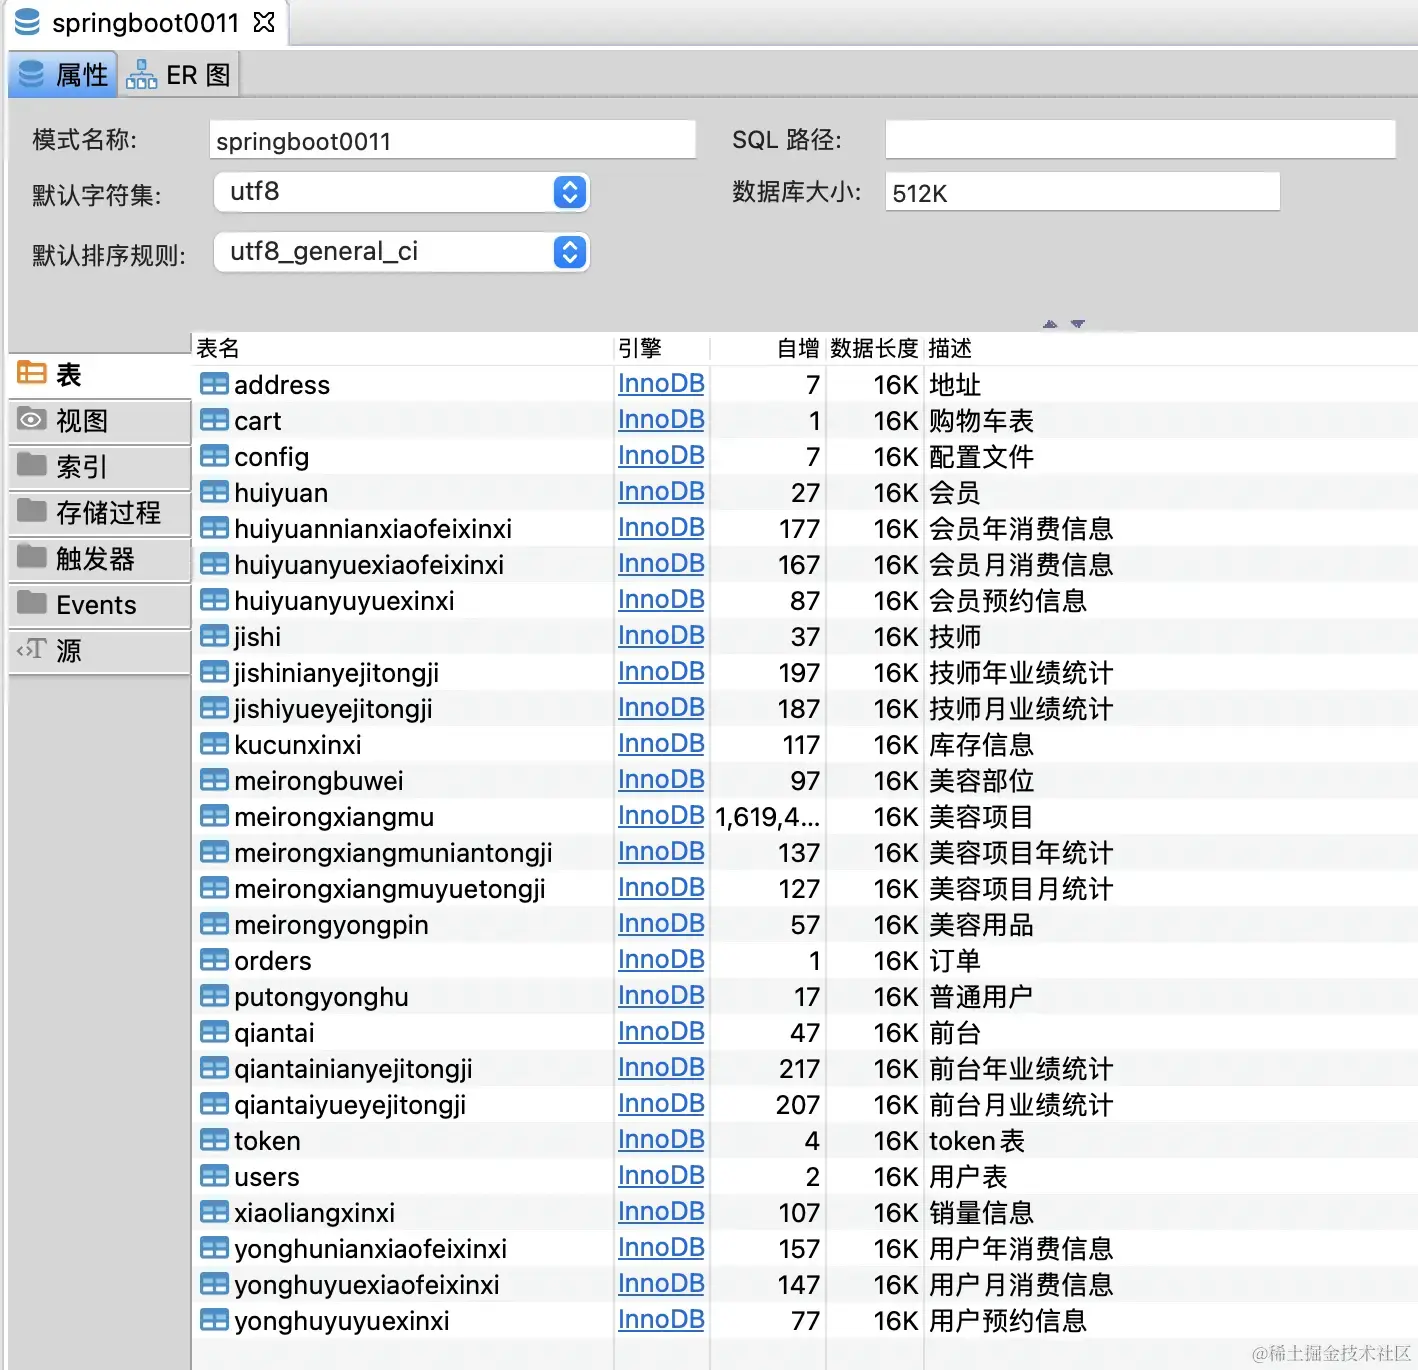Select the qiantaiyueyejitongji table name
Image resolution: width=1418 pixels, height=1370 pixels.
click(x=350, y=1104)
